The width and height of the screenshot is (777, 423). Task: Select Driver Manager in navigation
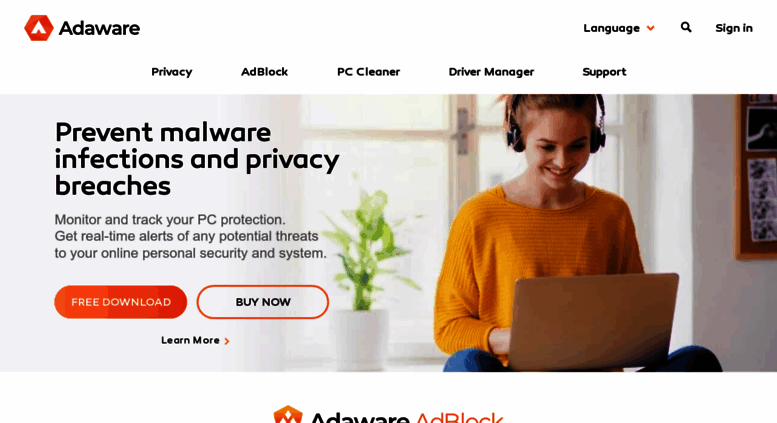tap(491, 72)
